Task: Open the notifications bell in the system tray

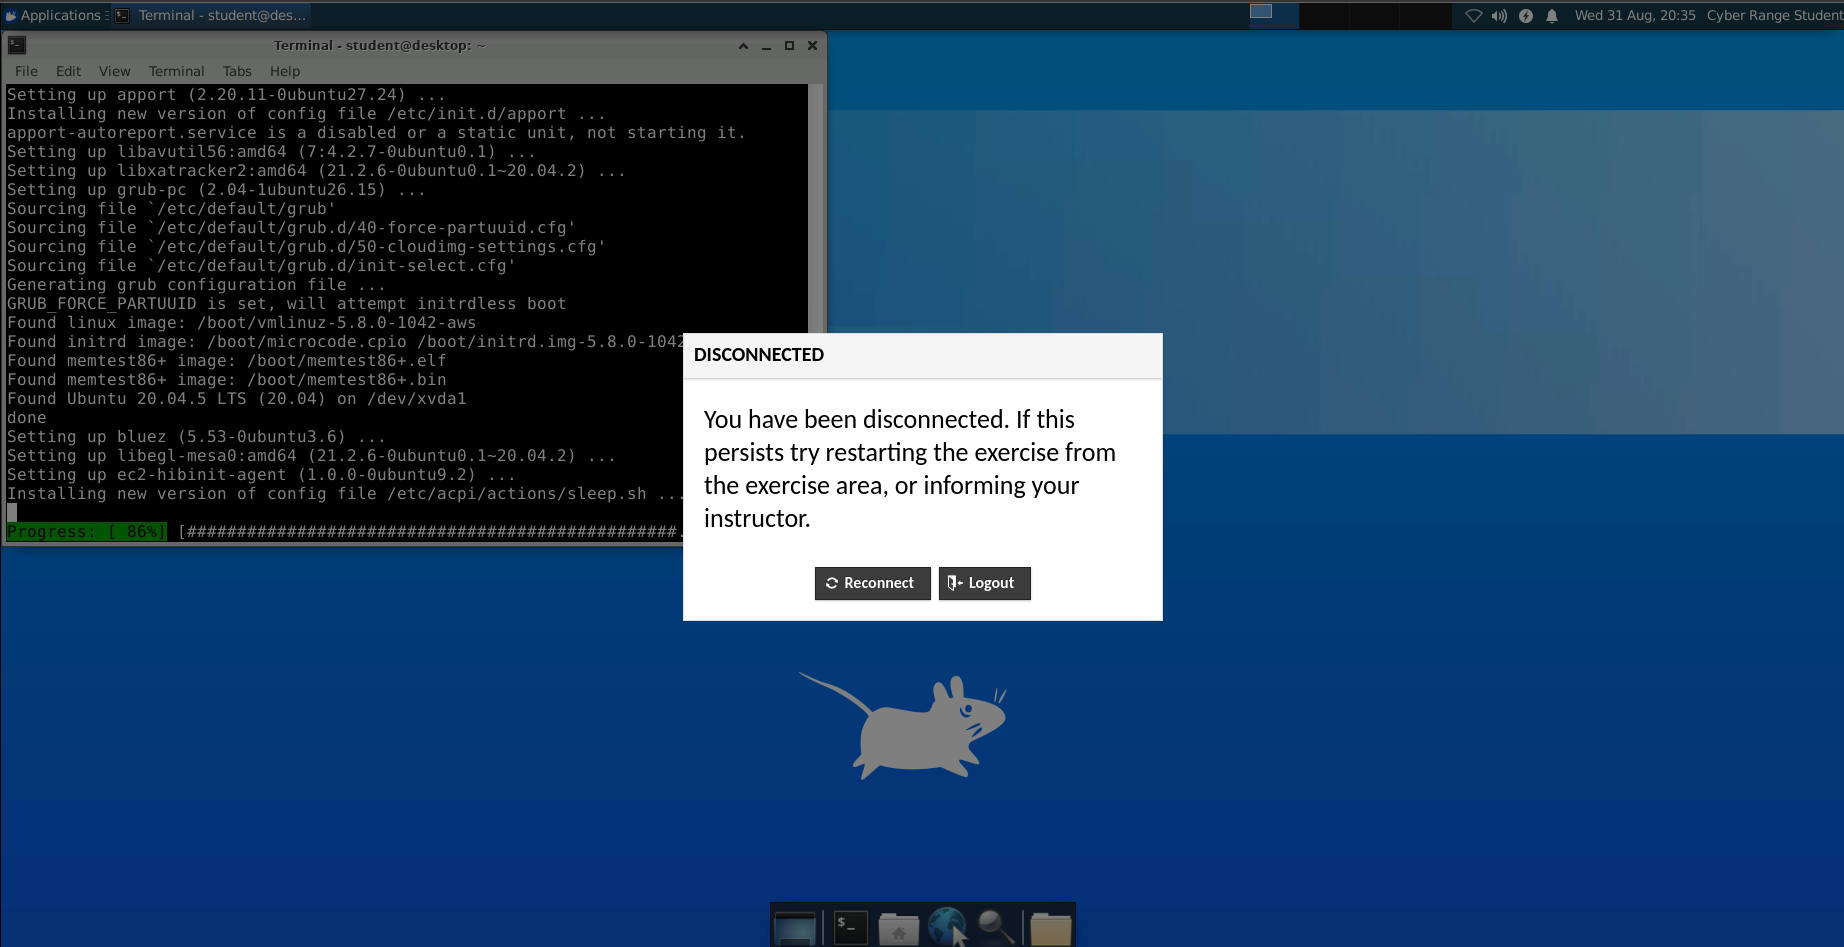Action: pos(1552,16)
